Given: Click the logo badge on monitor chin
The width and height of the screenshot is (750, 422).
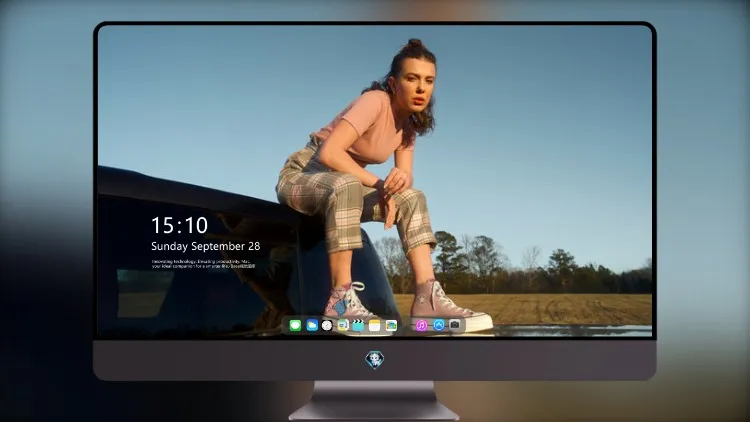Looking at the screenshot, I should [x=375, y=360].
